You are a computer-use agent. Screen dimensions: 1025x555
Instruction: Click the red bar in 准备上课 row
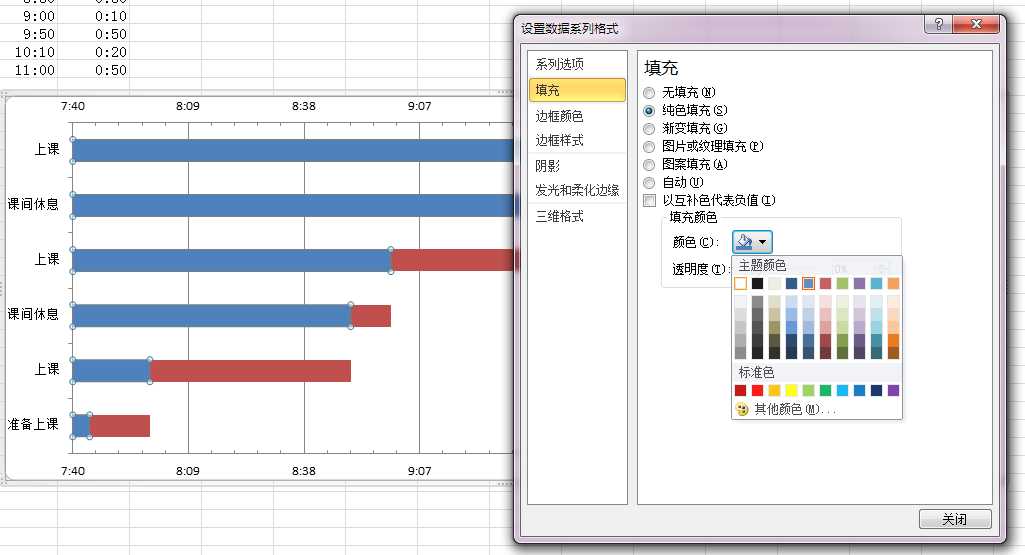(120, 426)
